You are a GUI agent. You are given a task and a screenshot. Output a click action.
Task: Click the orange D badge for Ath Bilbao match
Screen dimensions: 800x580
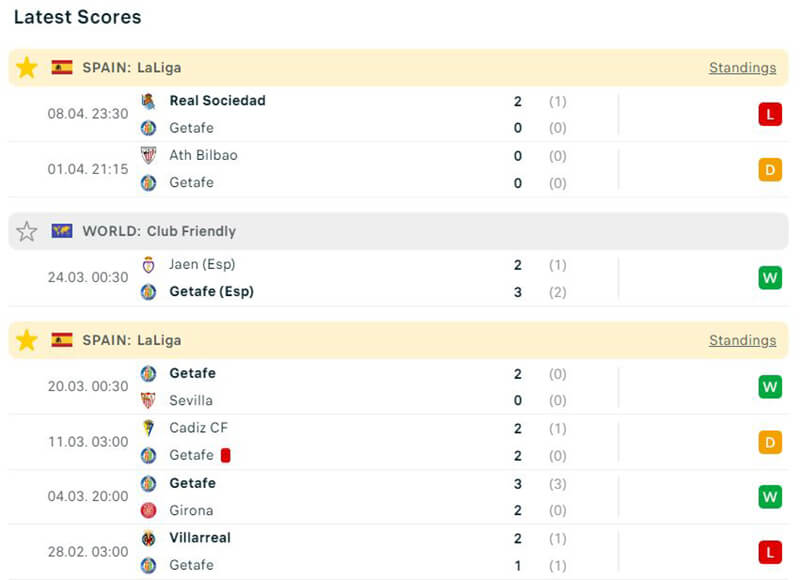769,169
